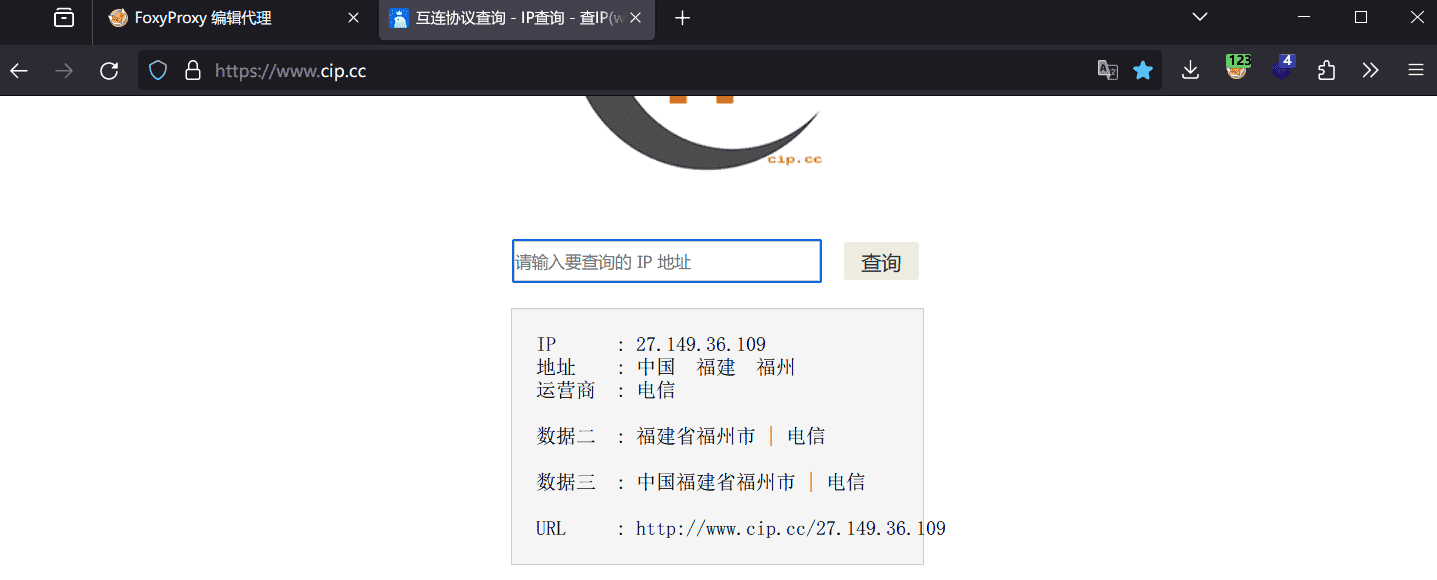The height and width of the screenshot is (580, 1437).
Task: Open the hamburger application menu
Action: click(x=1416, y=70)
